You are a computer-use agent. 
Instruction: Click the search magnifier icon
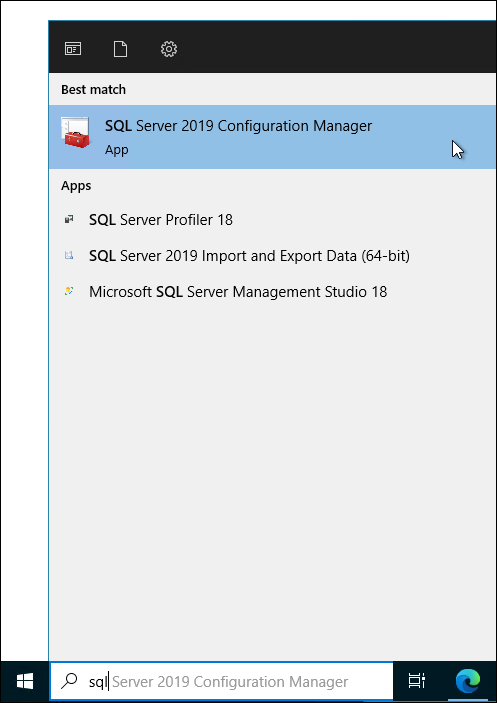pos(69,682)
